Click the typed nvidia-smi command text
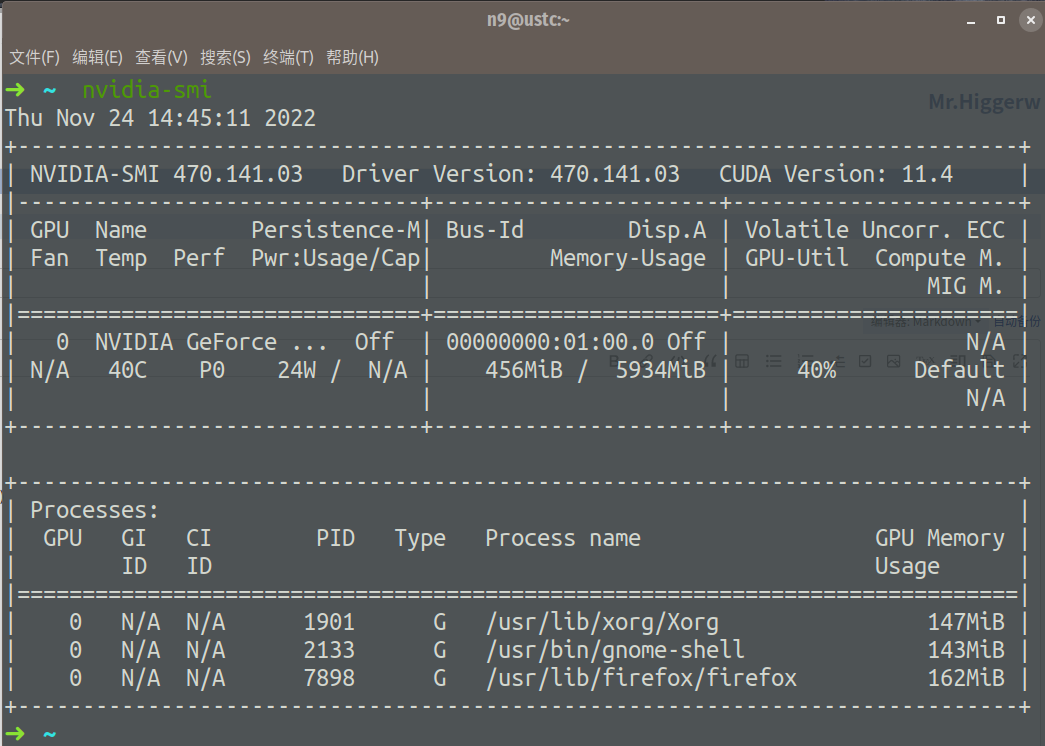The height and width of the screenshot is (746, 1045). (x=147, y=90)
